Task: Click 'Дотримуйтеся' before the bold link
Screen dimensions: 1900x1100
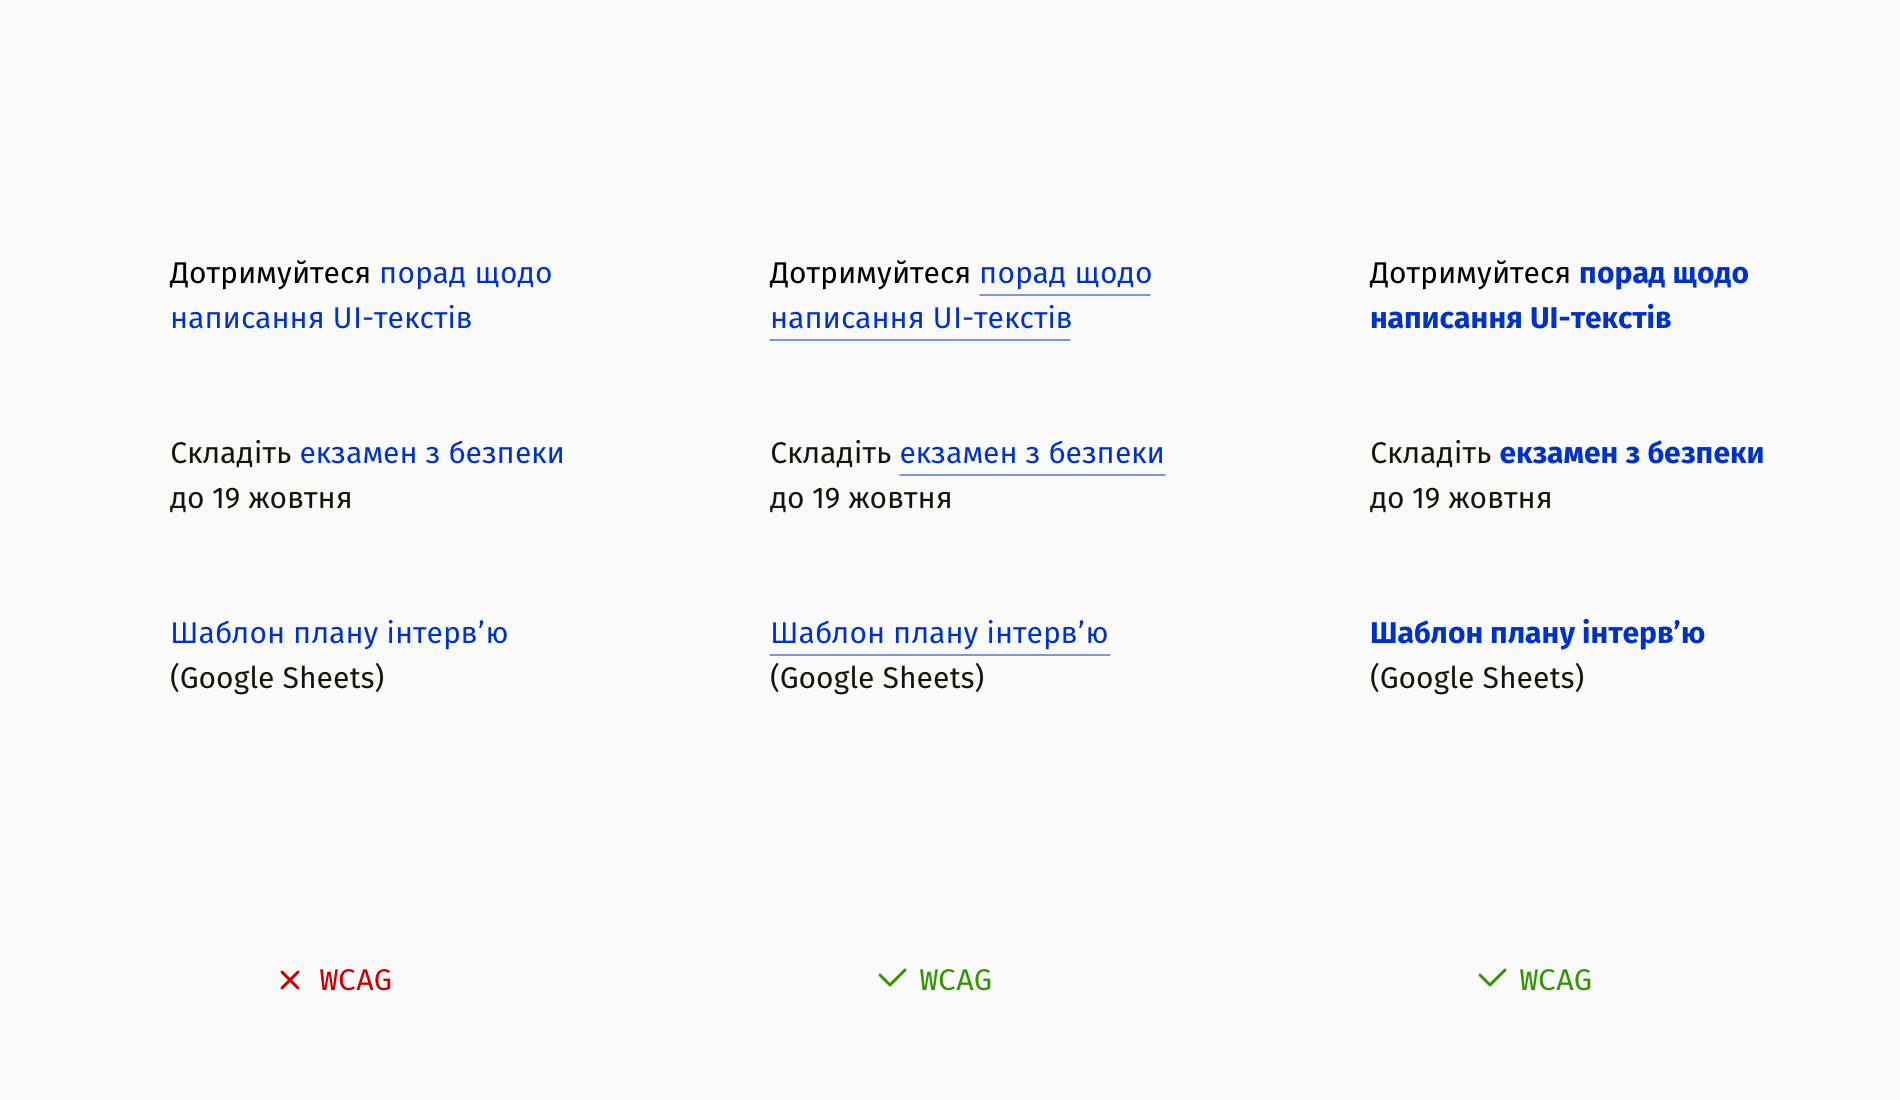Action: 1470,273
